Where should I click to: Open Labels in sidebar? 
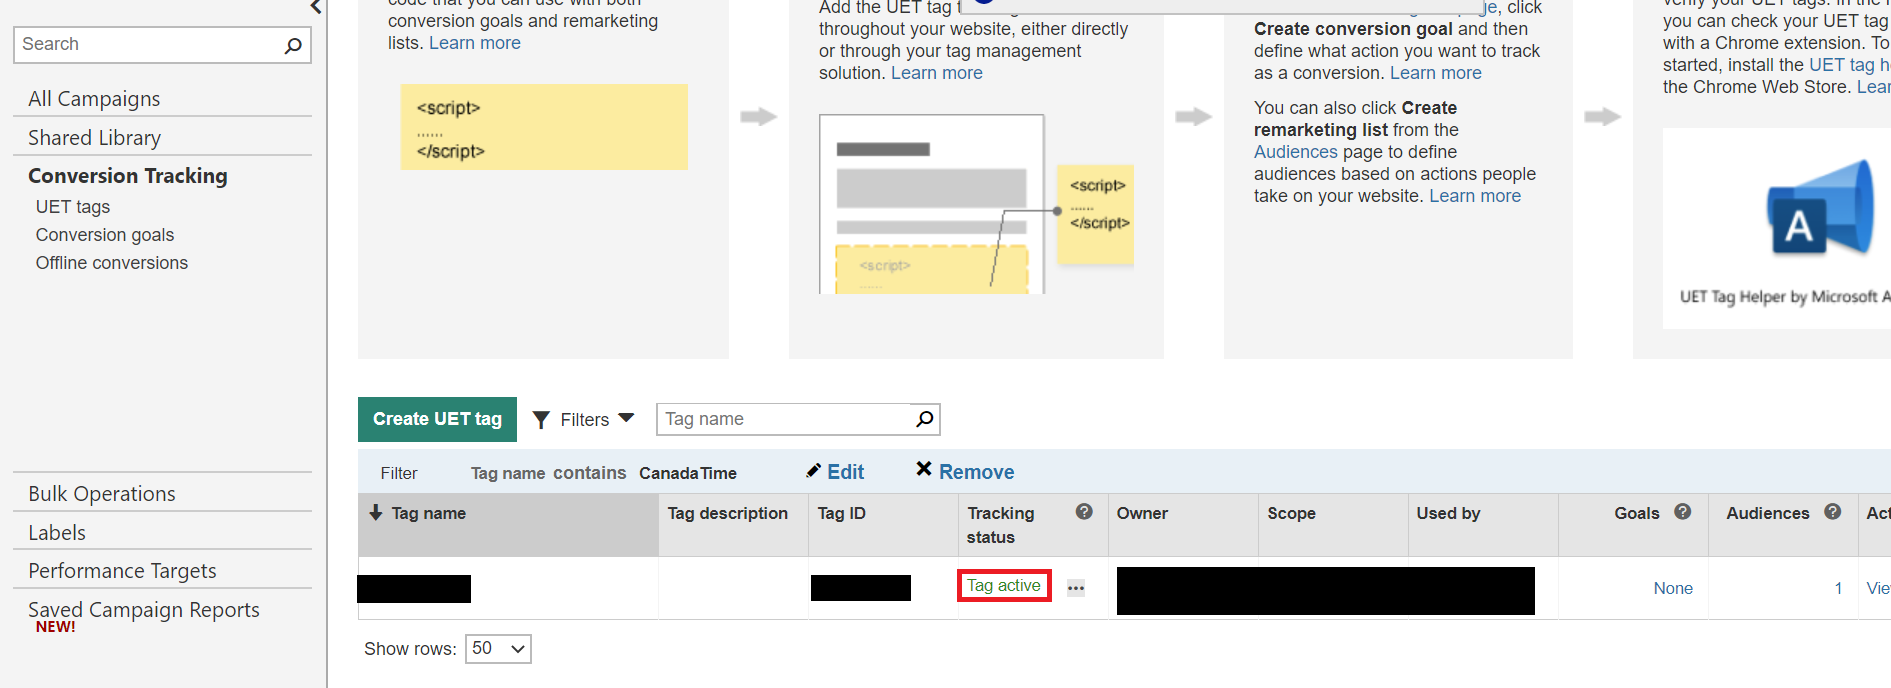57,533
